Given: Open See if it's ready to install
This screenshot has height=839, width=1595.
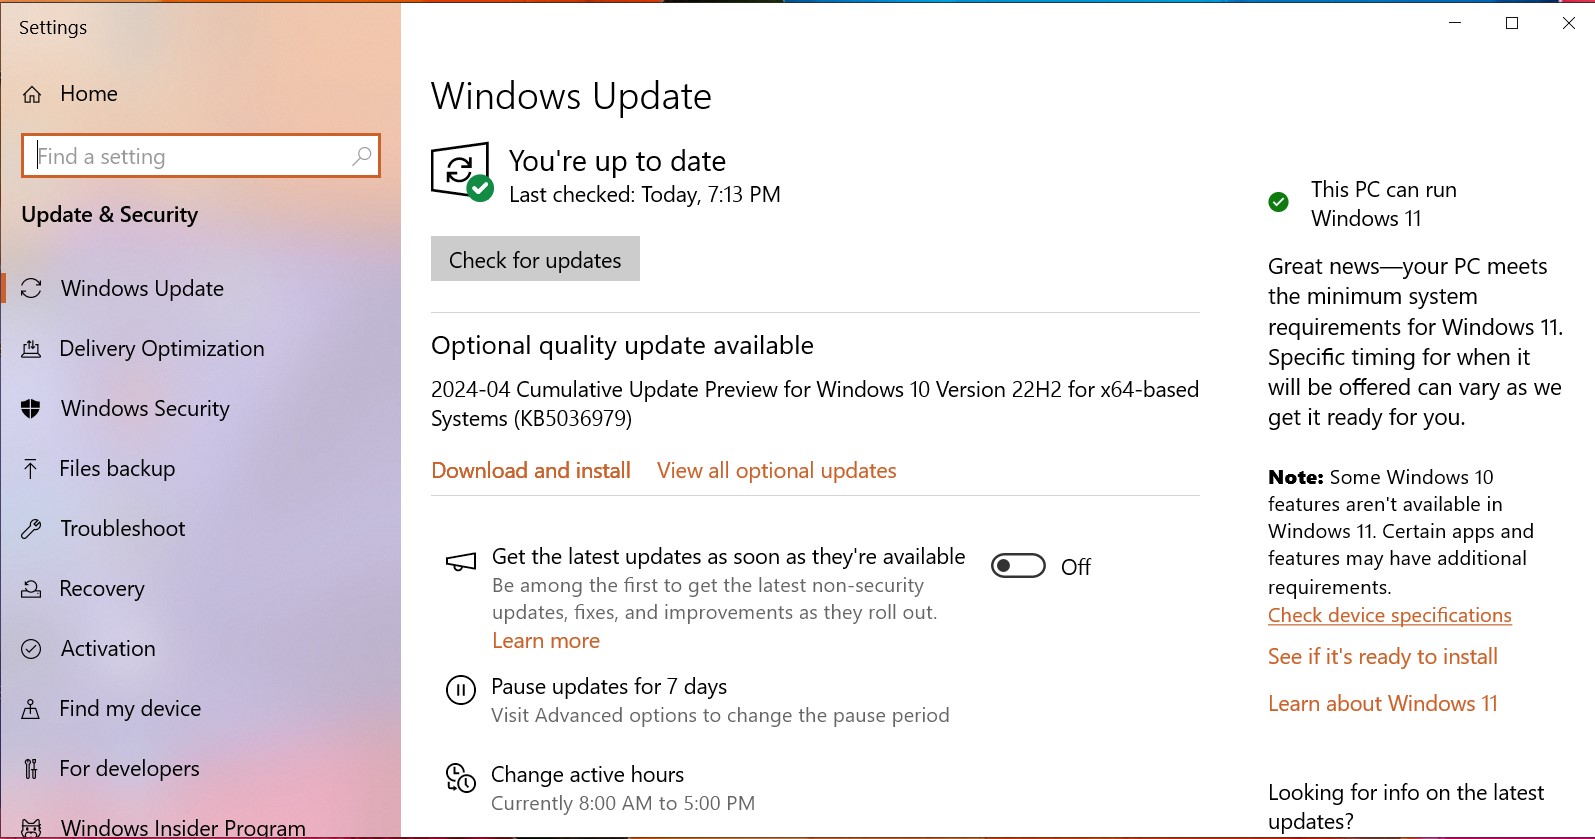Looking at the screenshot, I should [x=1382, y=656].
